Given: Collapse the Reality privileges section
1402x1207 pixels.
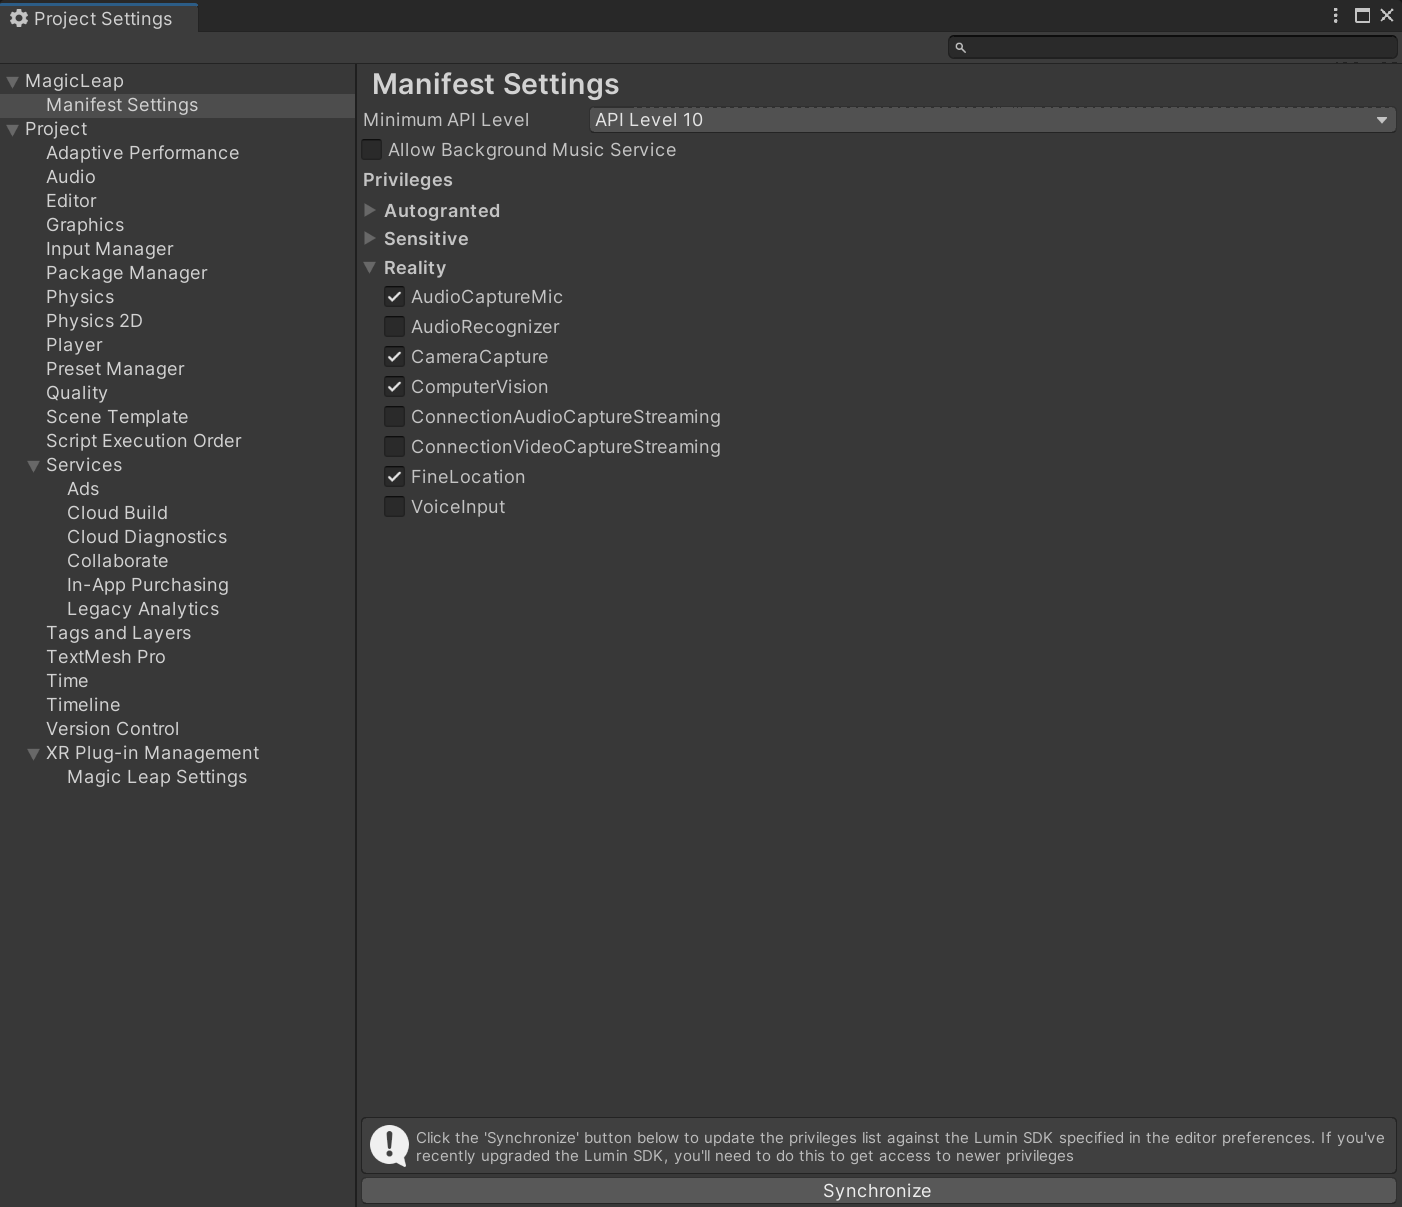Looking at the screenshot, I should click(370, 267).
